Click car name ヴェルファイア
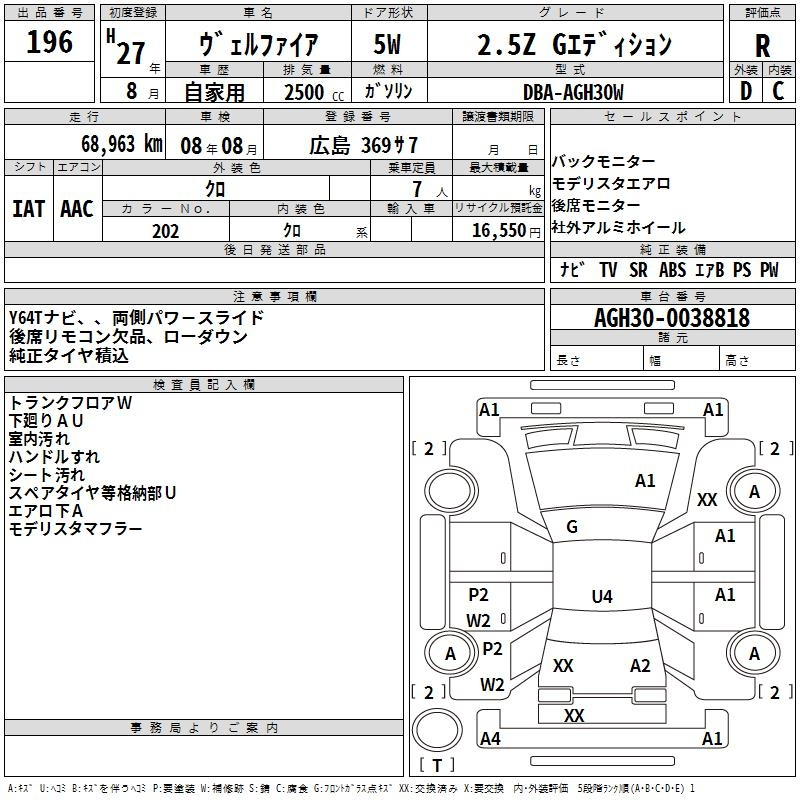This screenshot has width=800, height=800. pyautogui.click(x=259, y=44)
